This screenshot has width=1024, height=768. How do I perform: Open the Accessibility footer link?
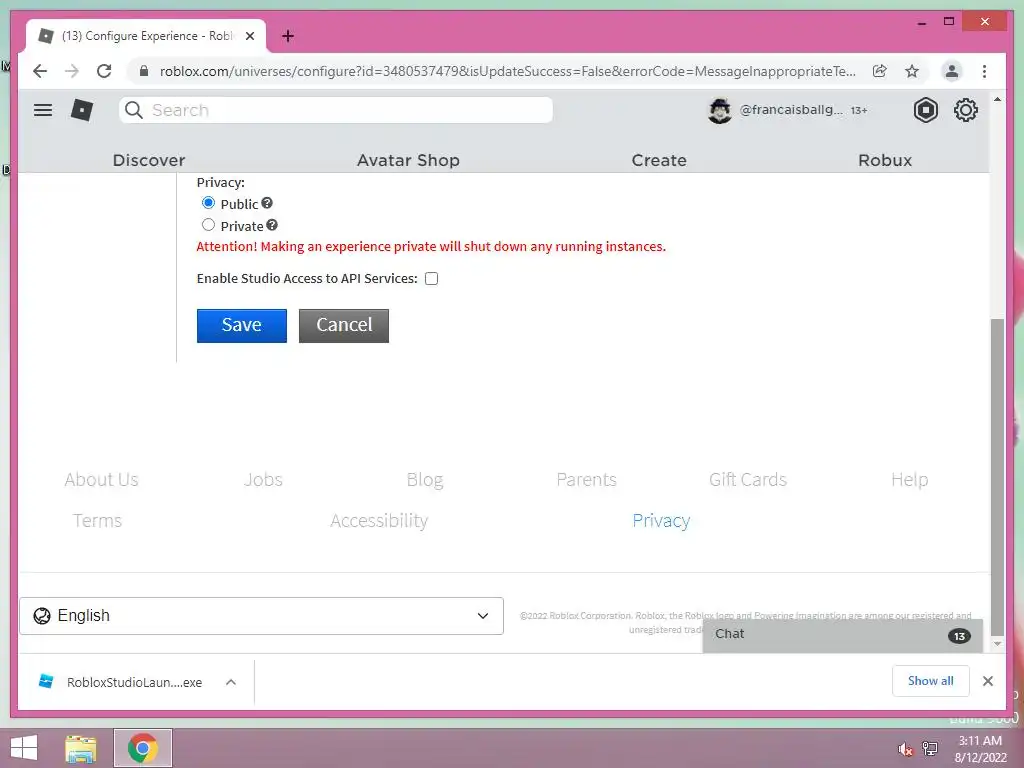(x=379, y=520)
